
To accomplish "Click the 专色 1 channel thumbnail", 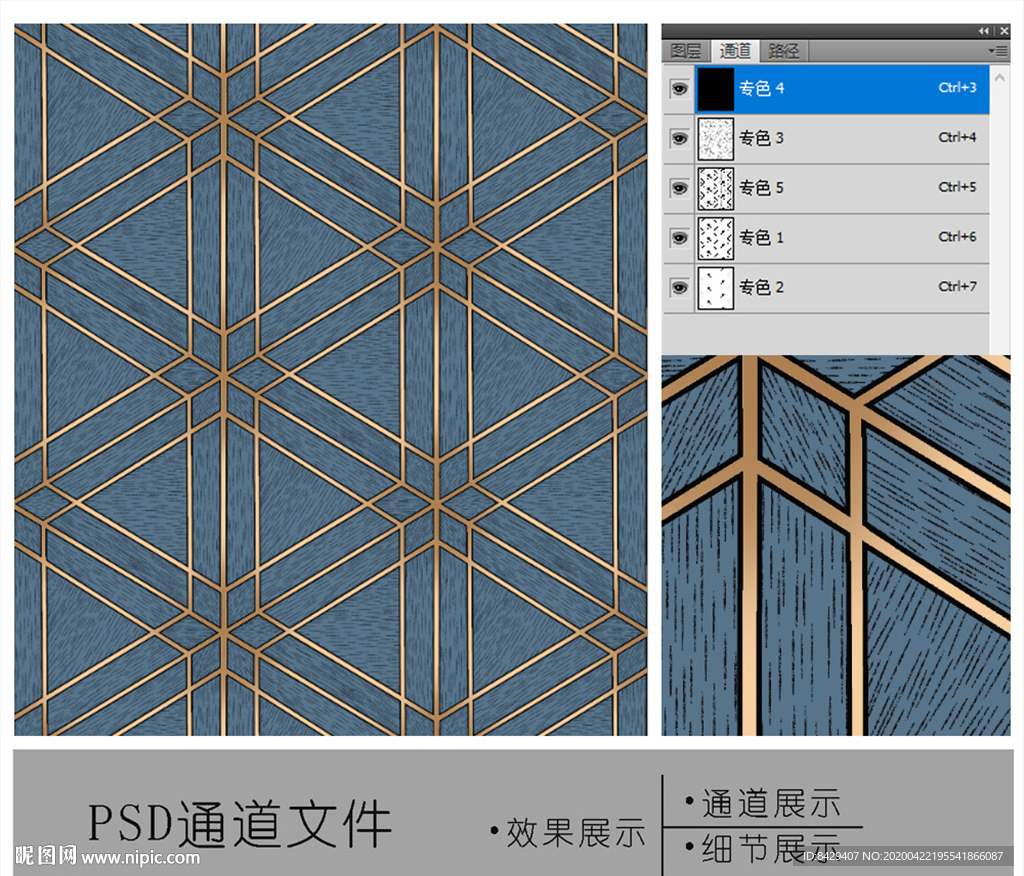I will [x=716, y=238].
